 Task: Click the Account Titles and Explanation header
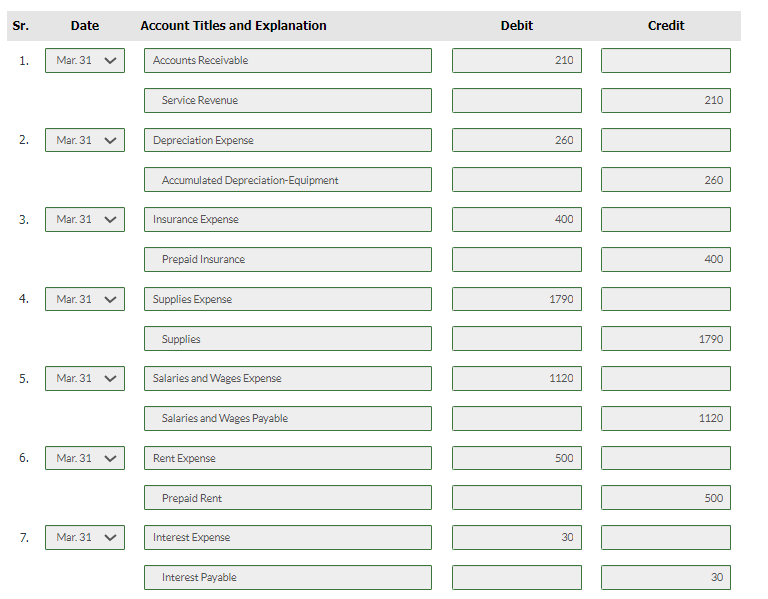(x=234, y=25)
